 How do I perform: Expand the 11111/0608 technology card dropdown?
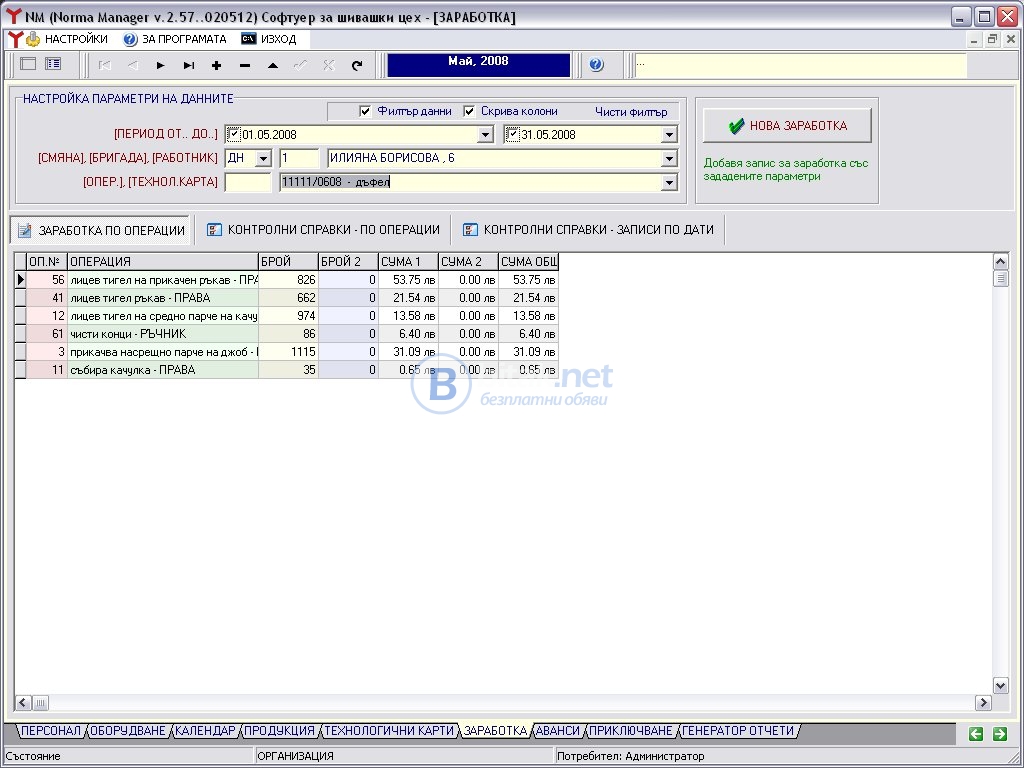point(669,183)
